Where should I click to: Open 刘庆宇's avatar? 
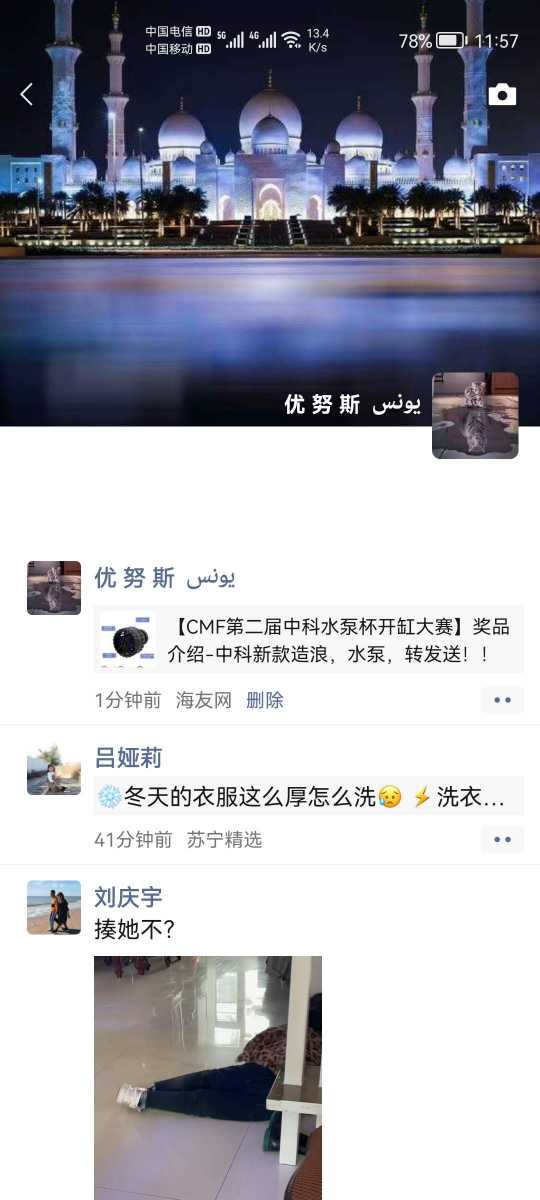tap(54, 907)
